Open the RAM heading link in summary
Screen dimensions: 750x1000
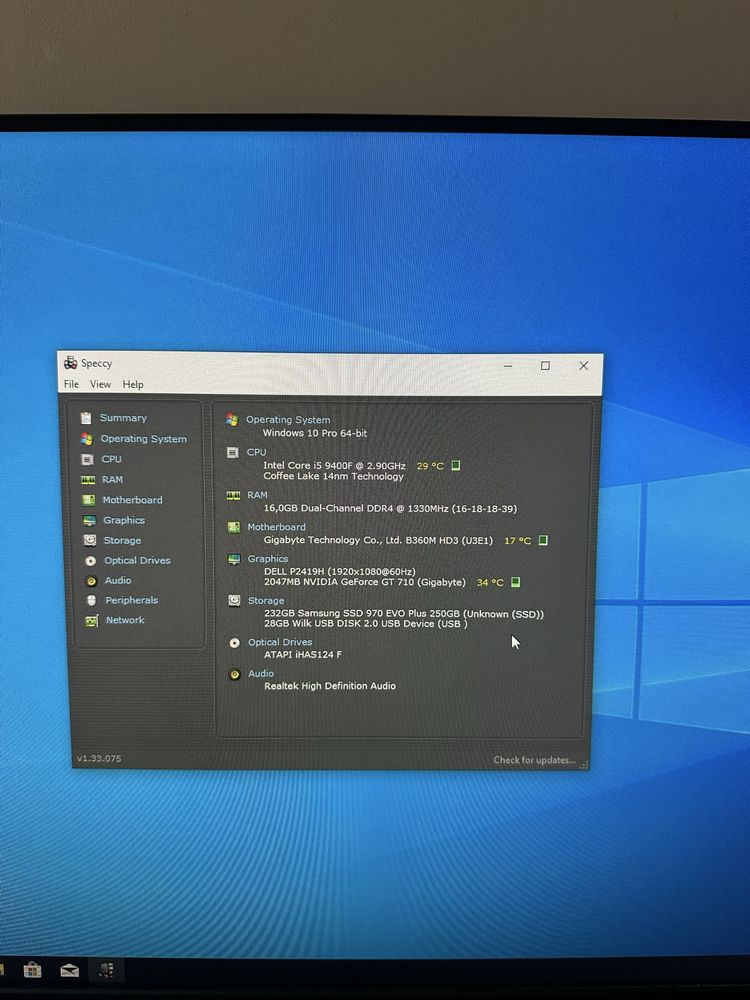coord(258,495)
